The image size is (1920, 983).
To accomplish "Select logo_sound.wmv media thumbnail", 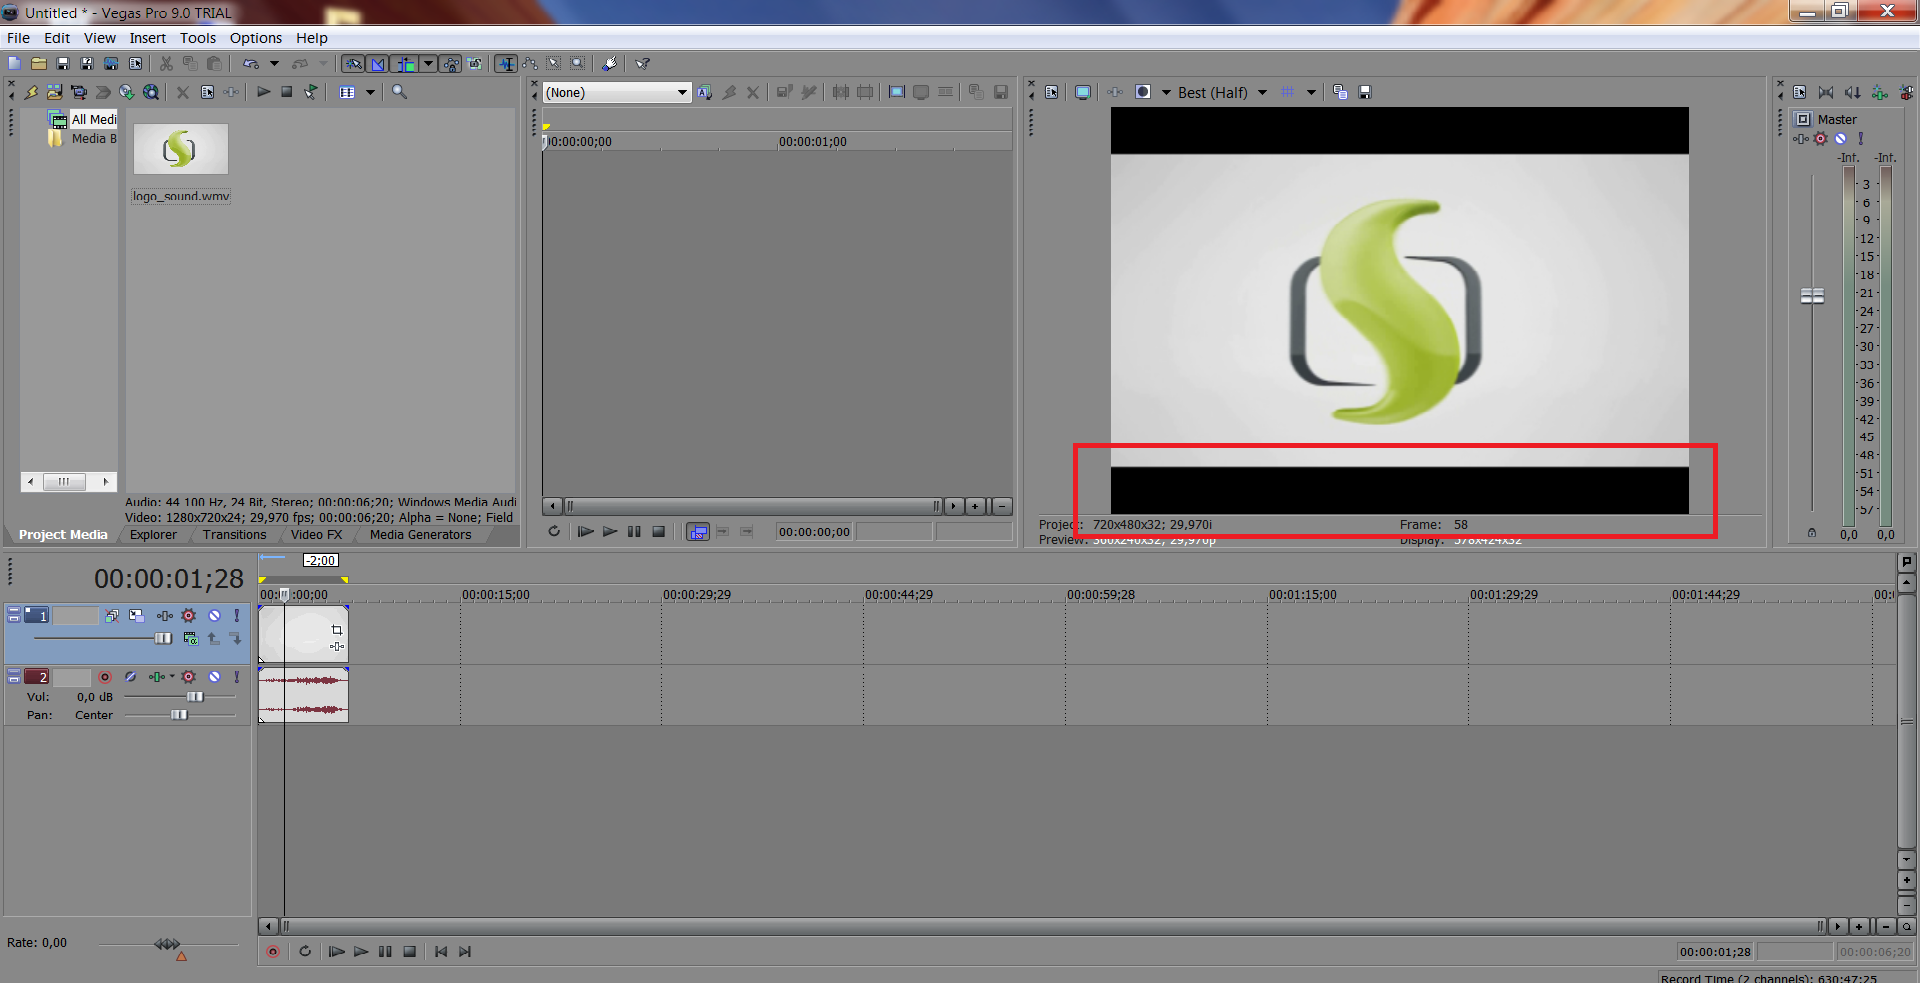I will point(181,149).
